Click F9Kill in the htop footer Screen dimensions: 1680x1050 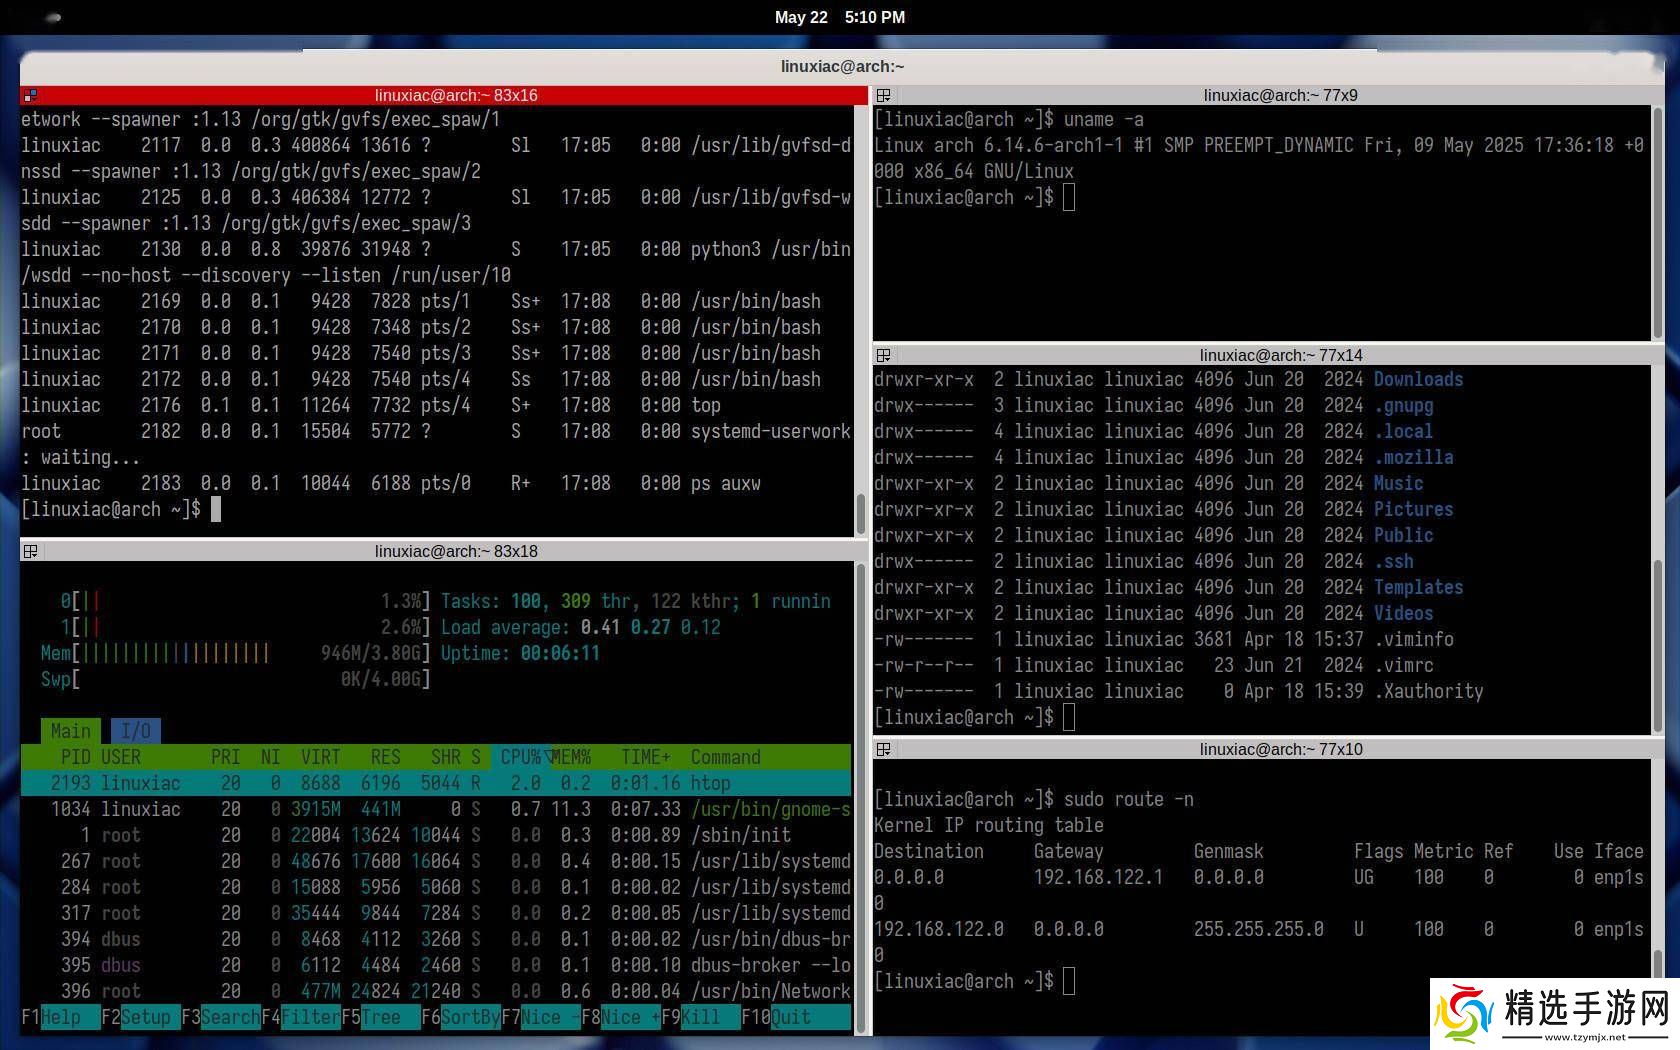690,1017
